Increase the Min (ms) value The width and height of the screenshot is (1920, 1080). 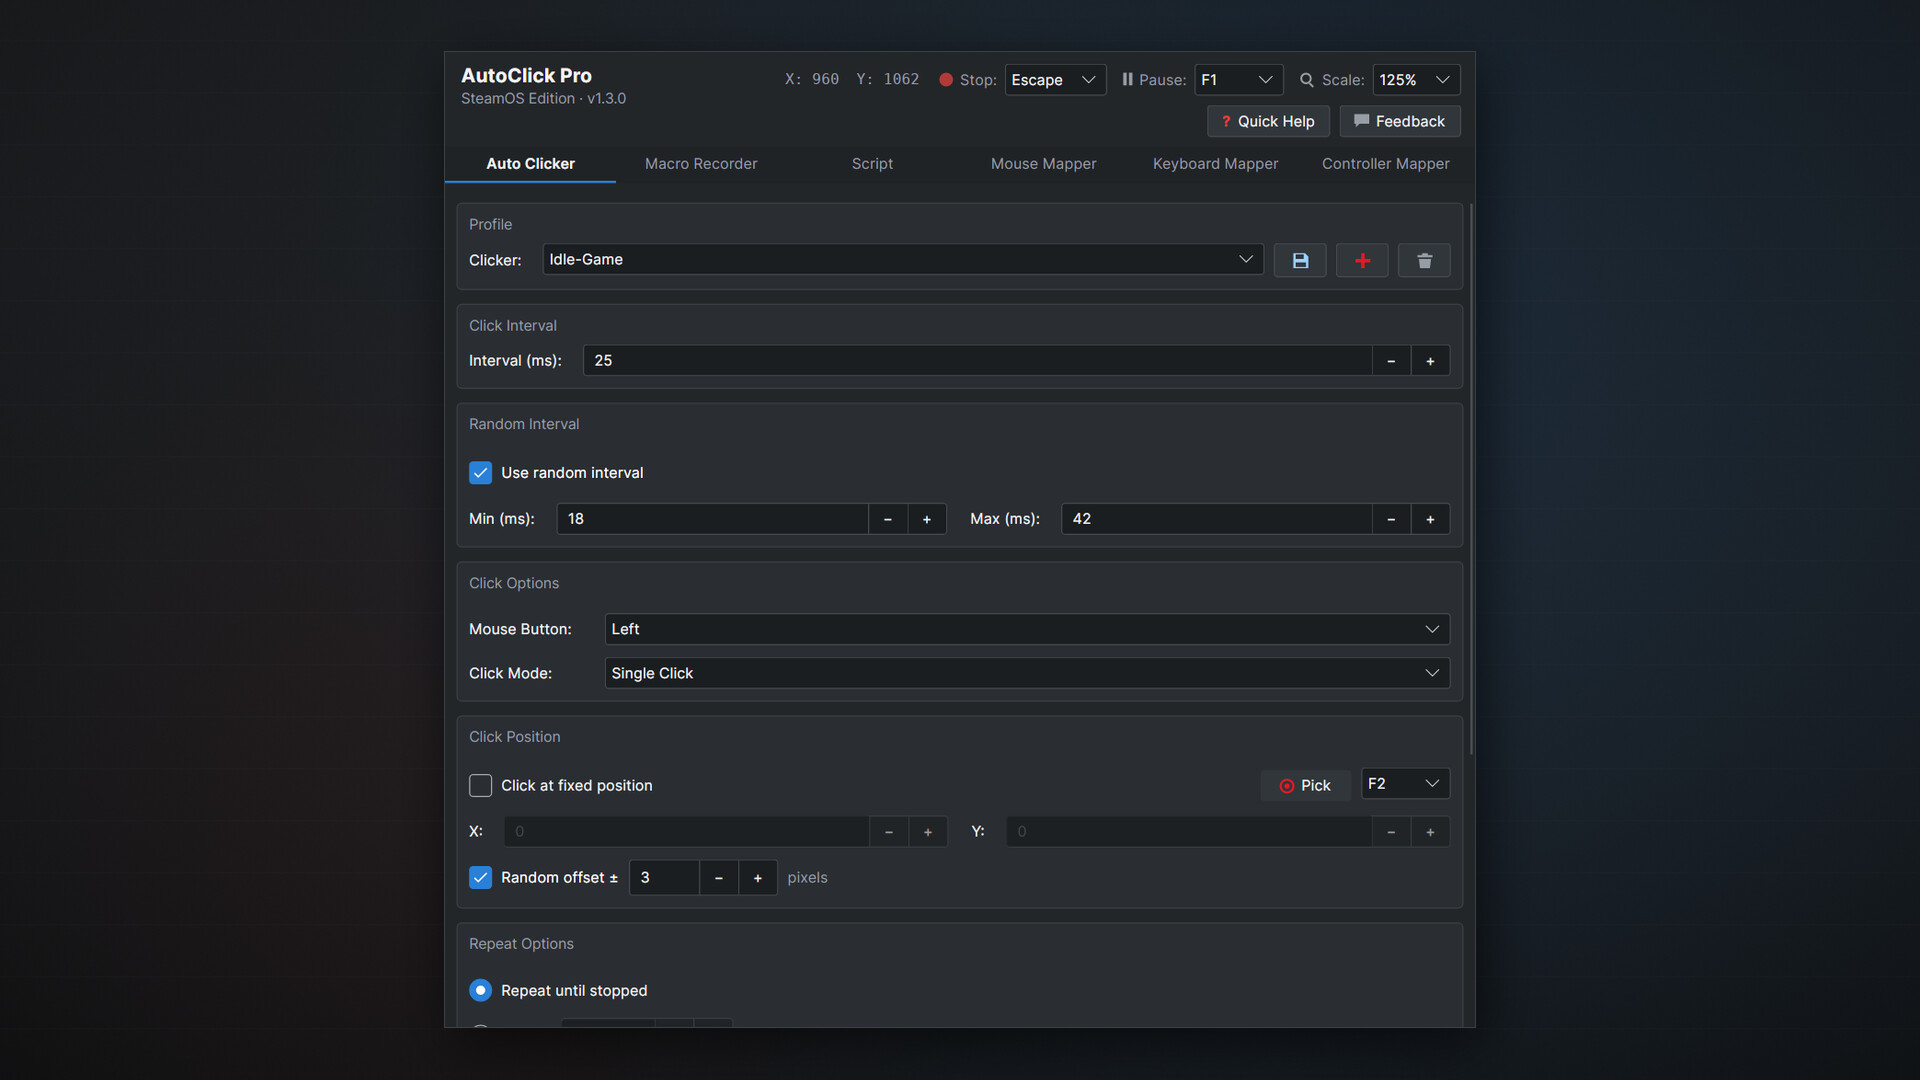point(927,519)
